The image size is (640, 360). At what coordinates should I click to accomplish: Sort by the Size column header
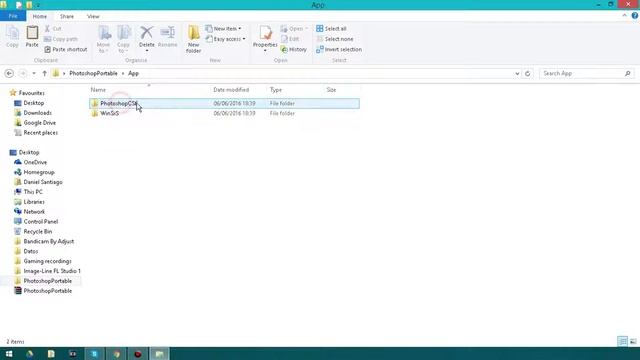pos(331,90)
